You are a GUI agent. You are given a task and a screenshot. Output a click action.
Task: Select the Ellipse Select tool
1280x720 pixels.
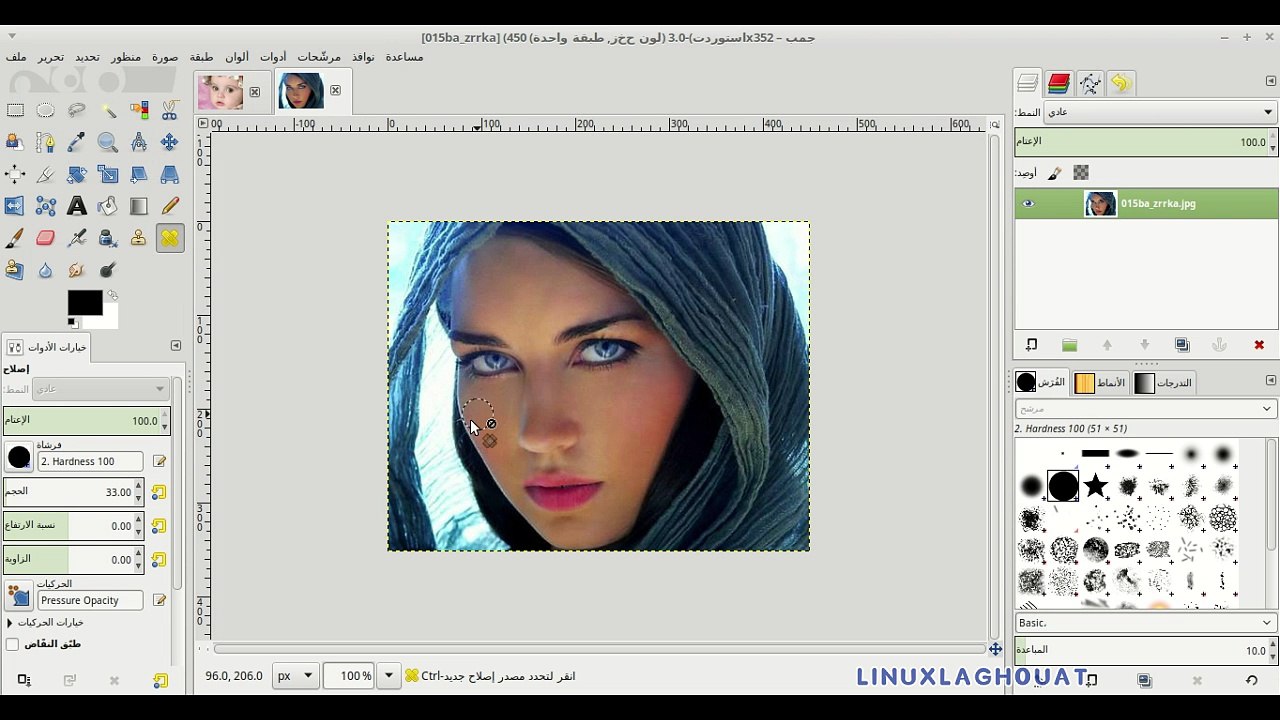(46, 111)
